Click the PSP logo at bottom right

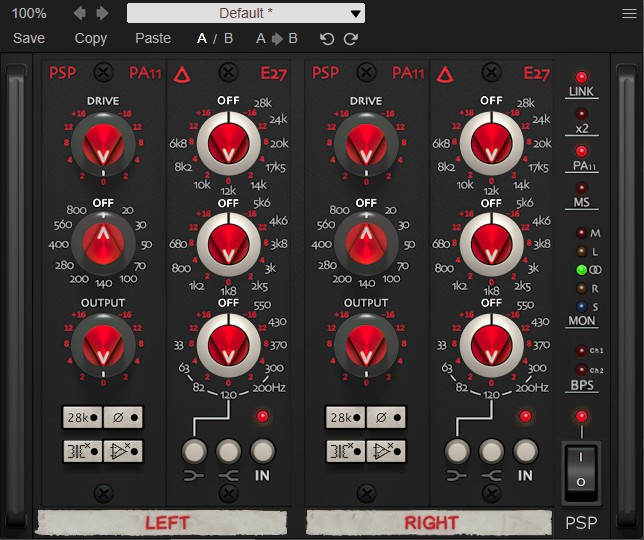[x=581, y=523]
